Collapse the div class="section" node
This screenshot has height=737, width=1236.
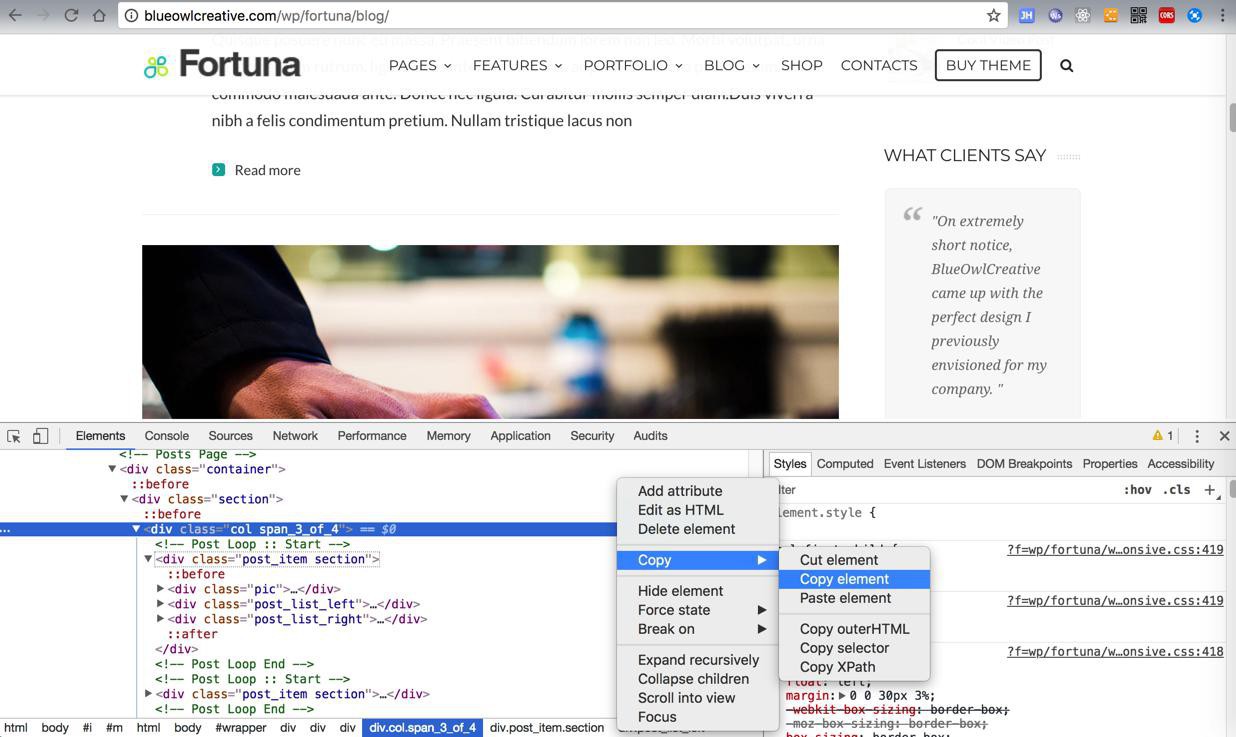click(124, 499)
